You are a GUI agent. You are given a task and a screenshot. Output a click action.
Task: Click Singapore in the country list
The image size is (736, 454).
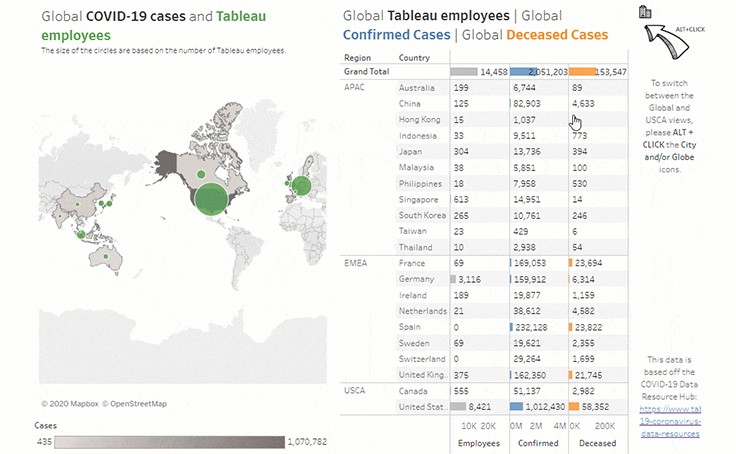tap(420, 198)
